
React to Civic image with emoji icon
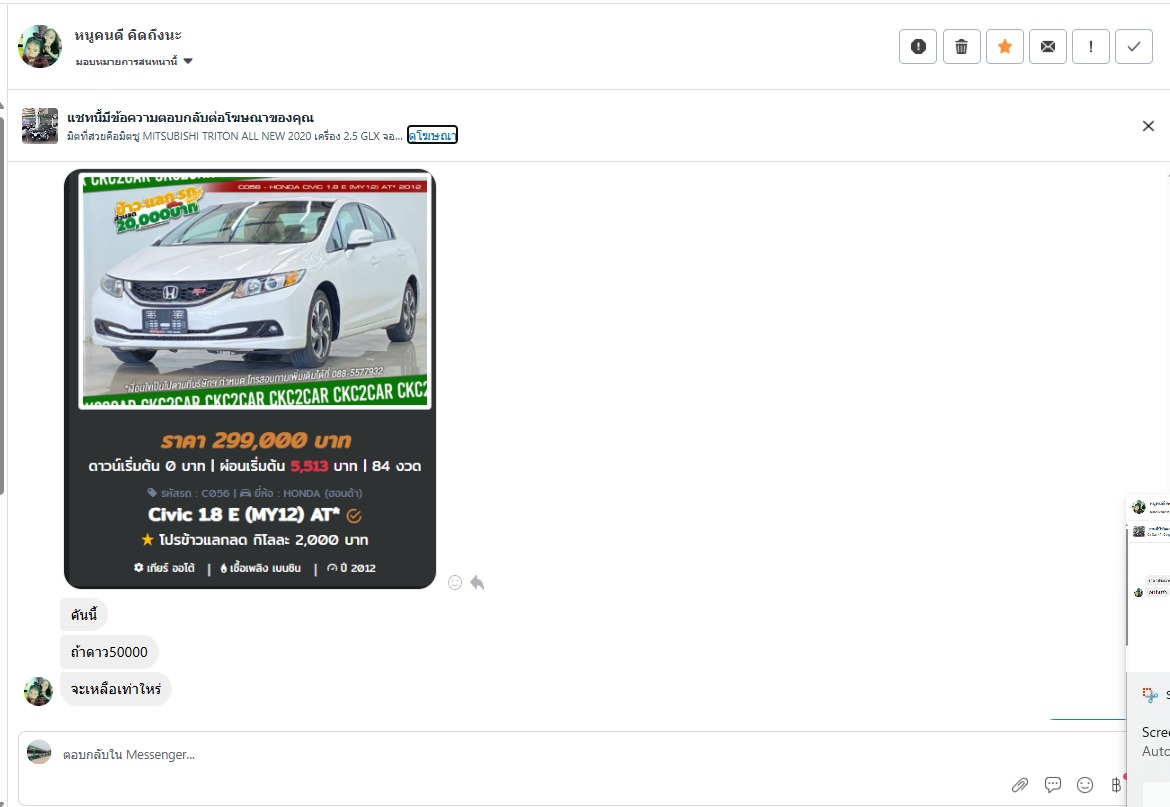tap(454, 583)
